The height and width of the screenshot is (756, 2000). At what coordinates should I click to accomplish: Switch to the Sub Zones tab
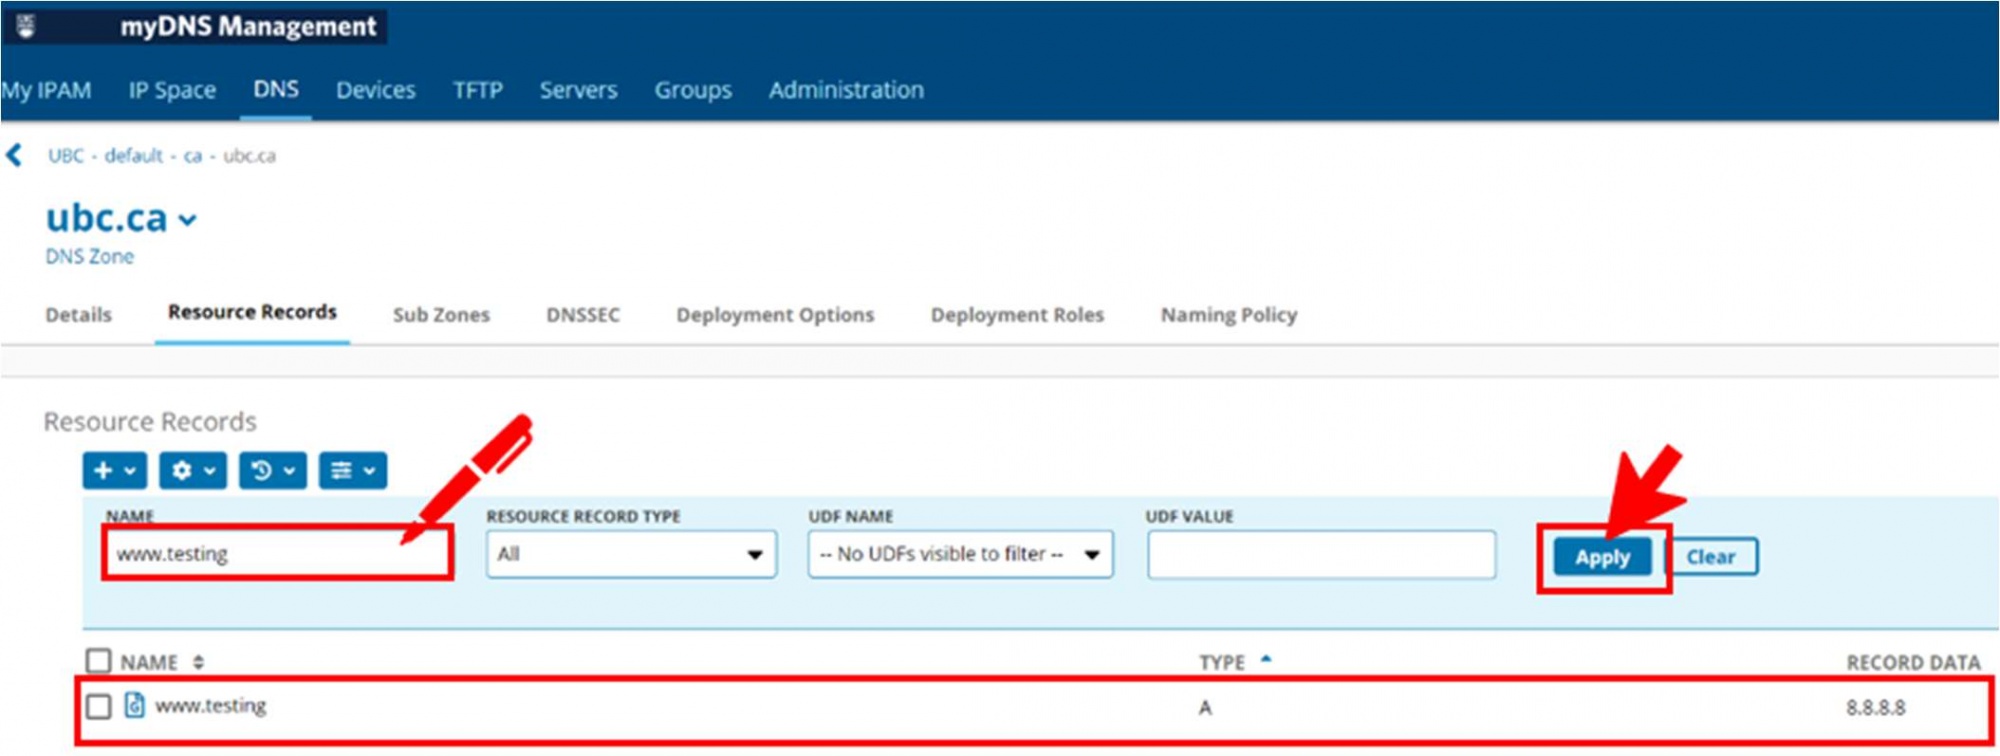point(441,315)
